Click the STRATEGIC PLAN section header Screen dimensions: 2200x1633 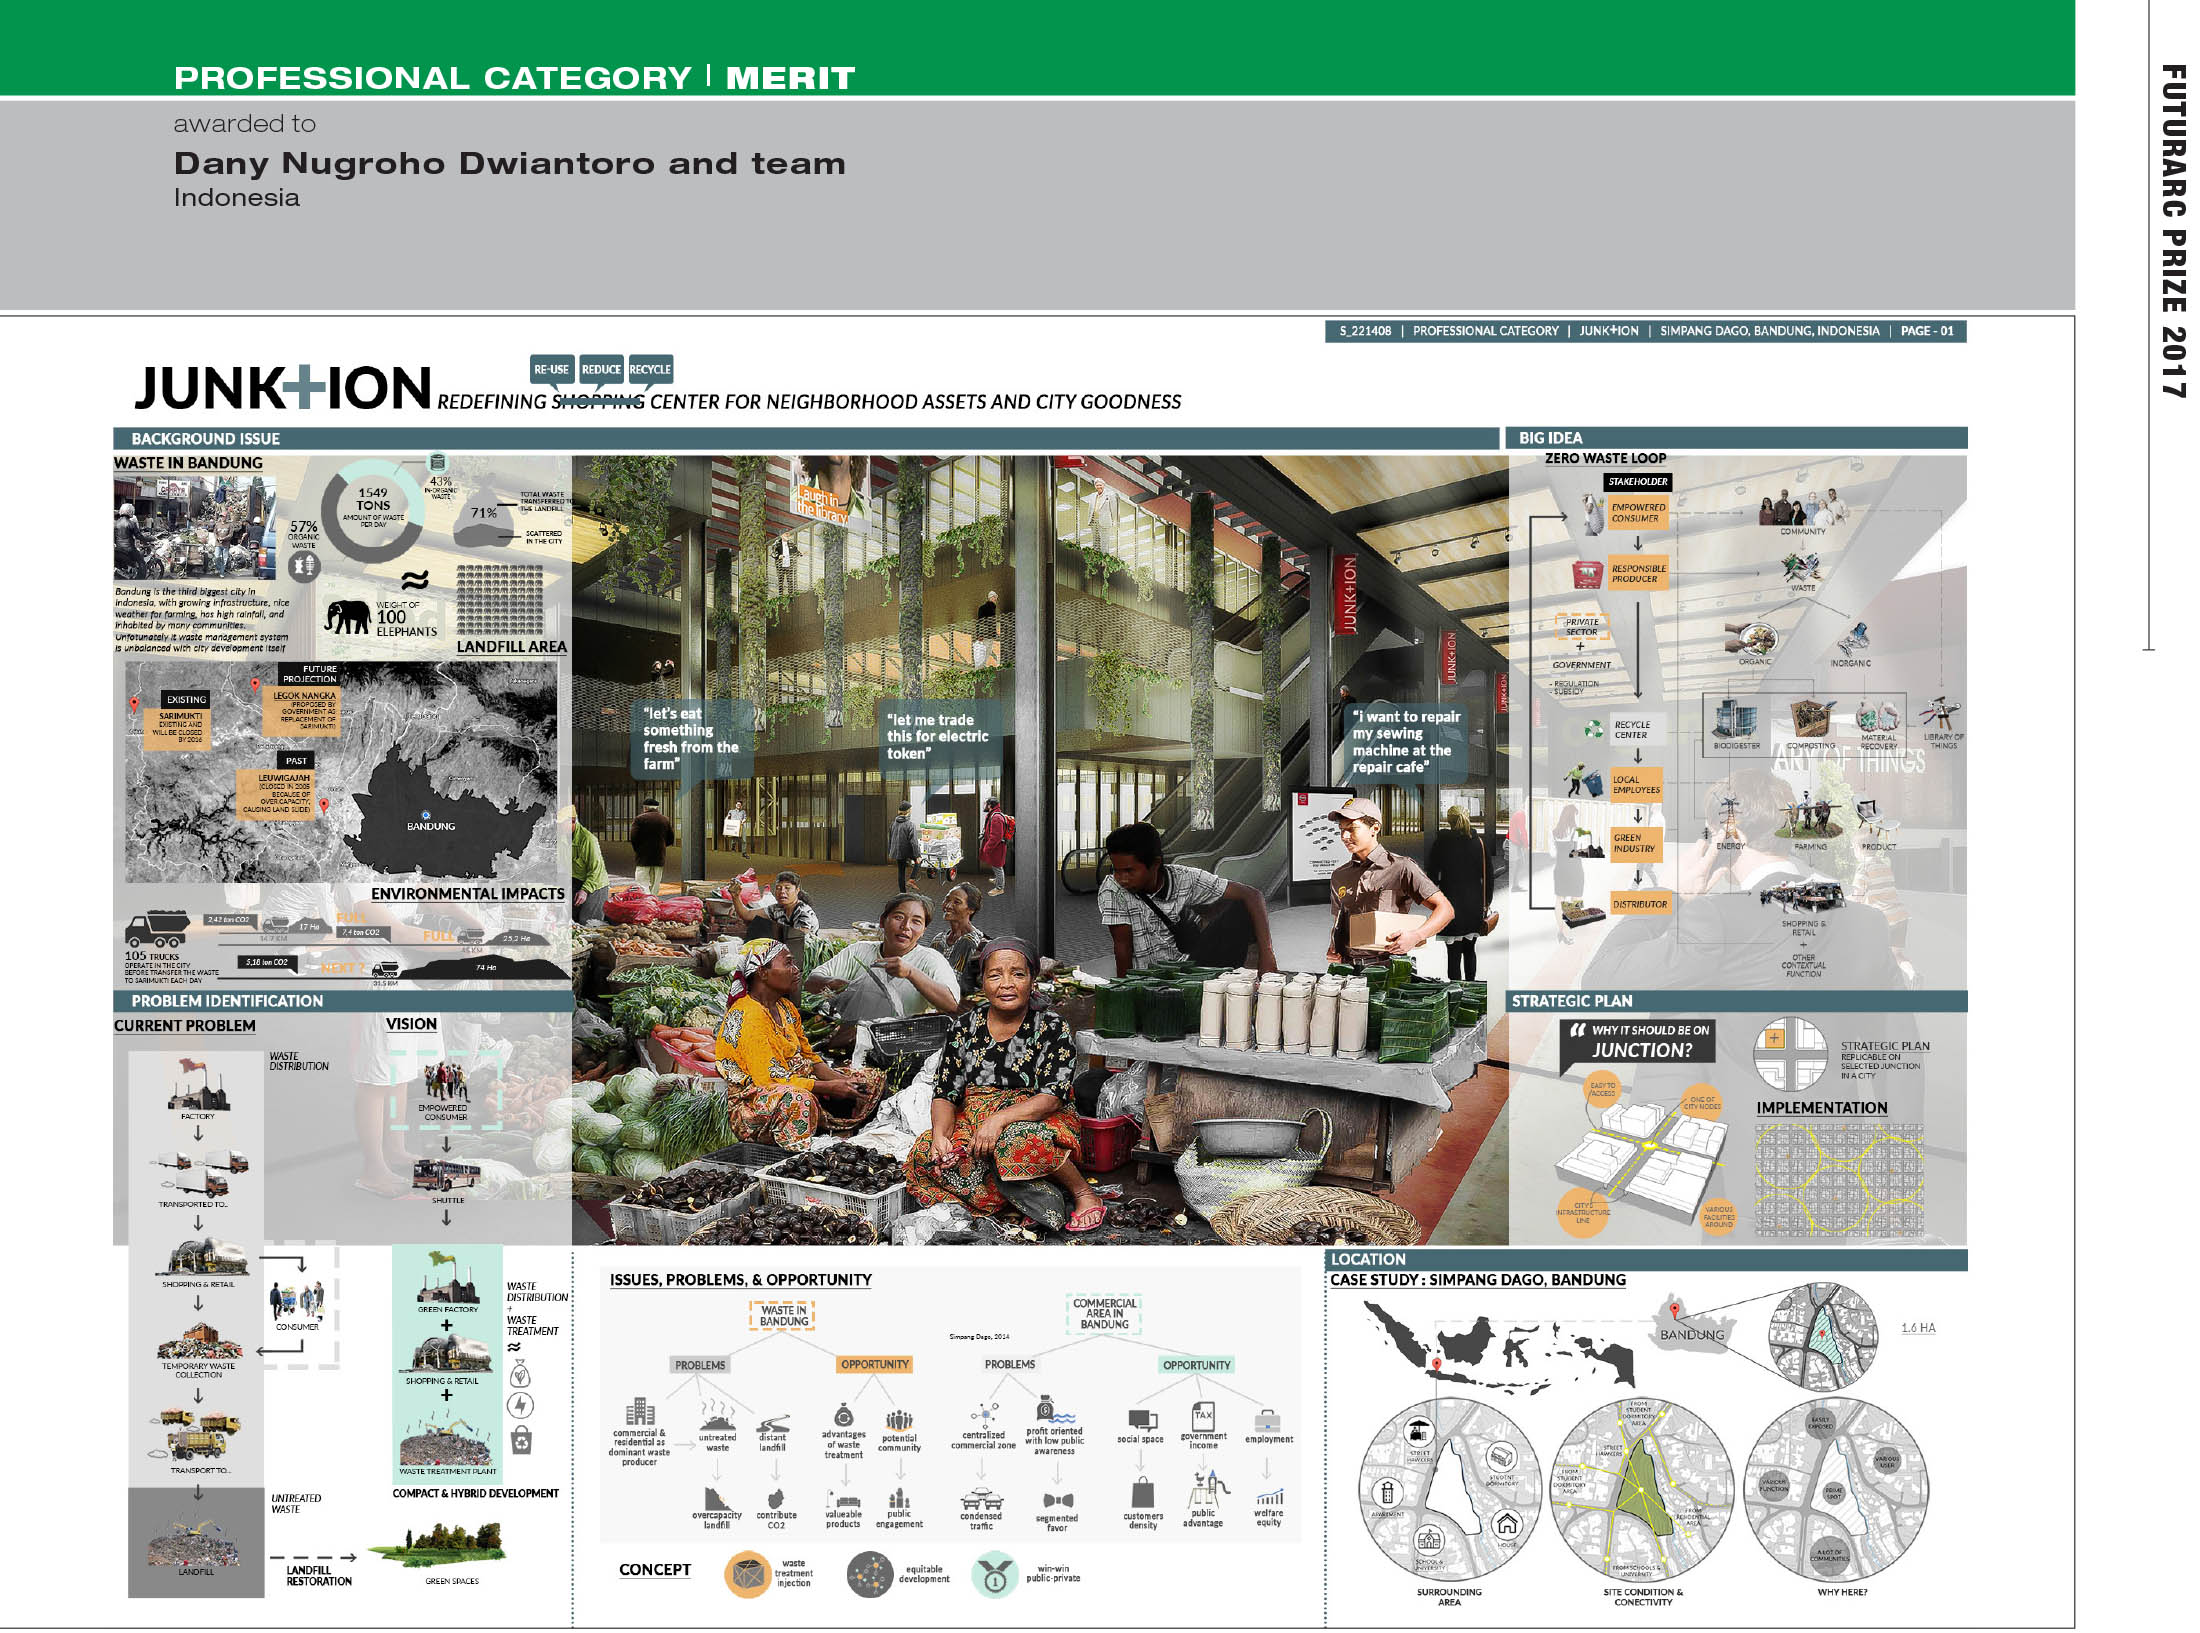click(1737, 1001)
